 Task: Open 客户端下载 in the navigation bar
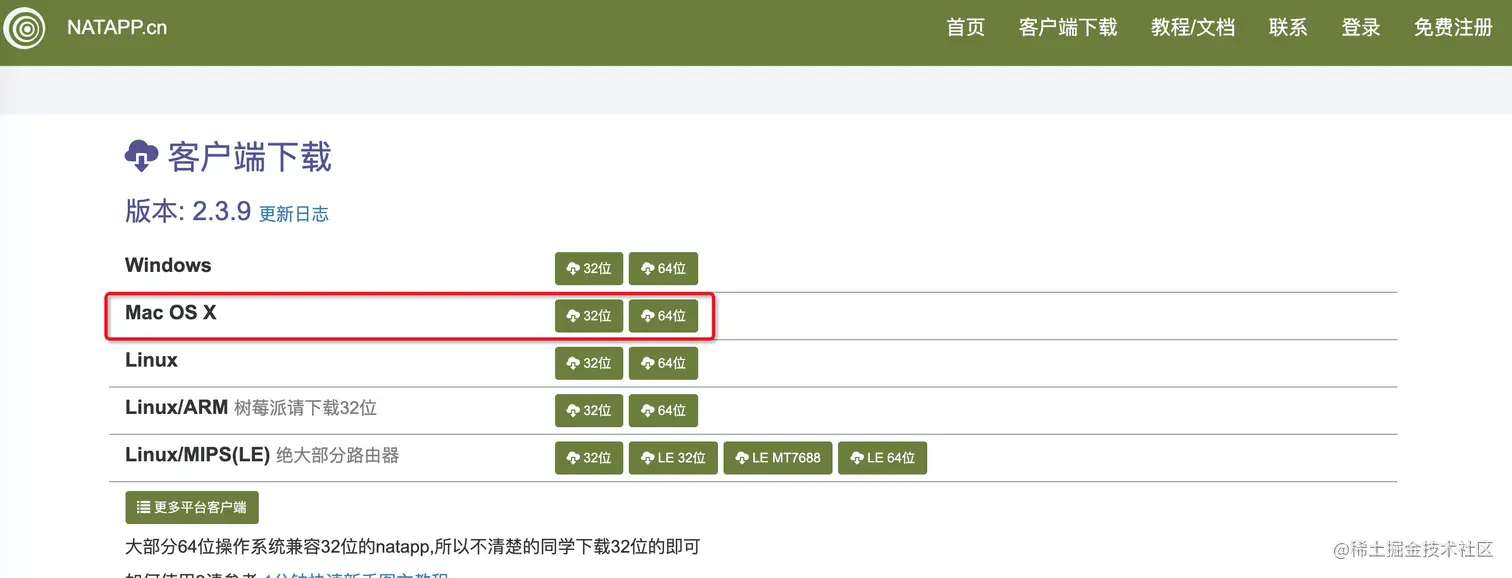1068,28
